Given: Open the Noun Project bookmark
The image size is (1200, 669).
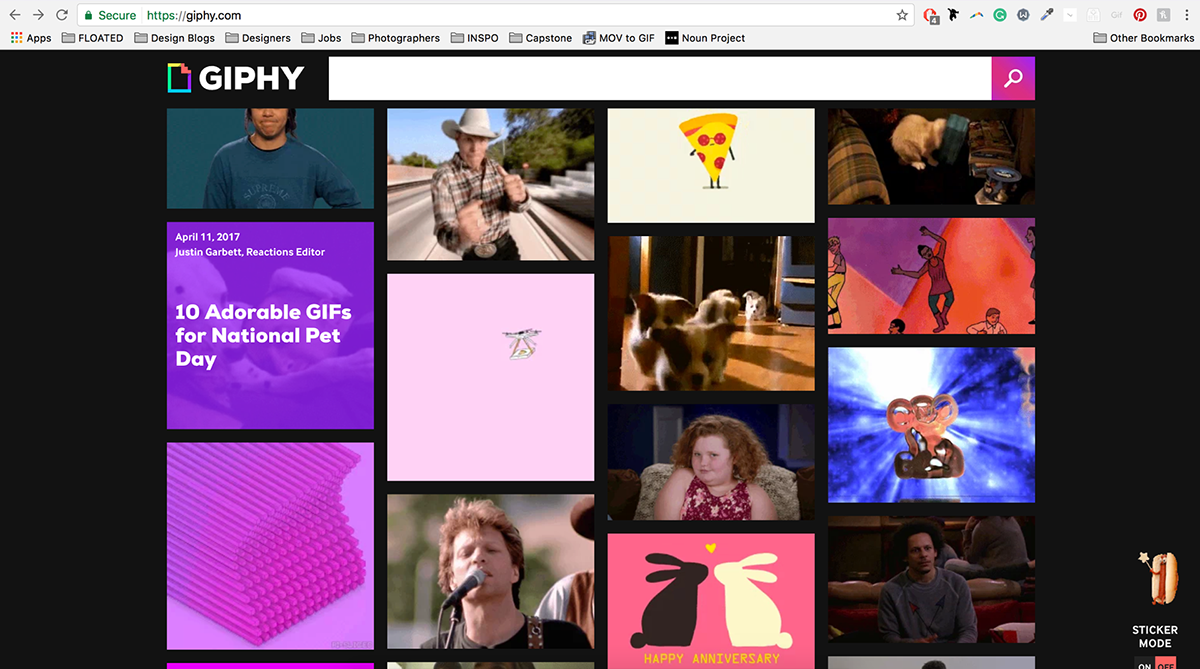Looking at the screenshot, I should (705, 38).
